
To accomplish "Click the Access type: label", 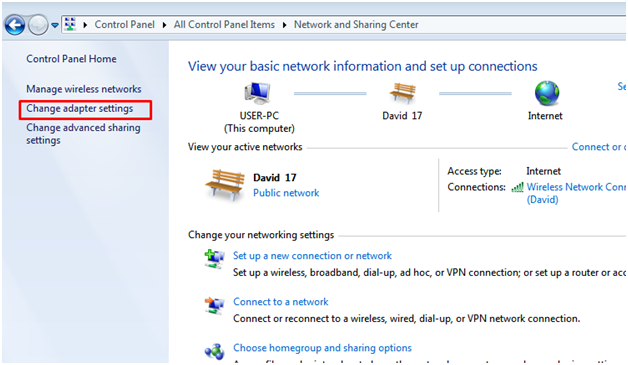I will click(474, 171).
